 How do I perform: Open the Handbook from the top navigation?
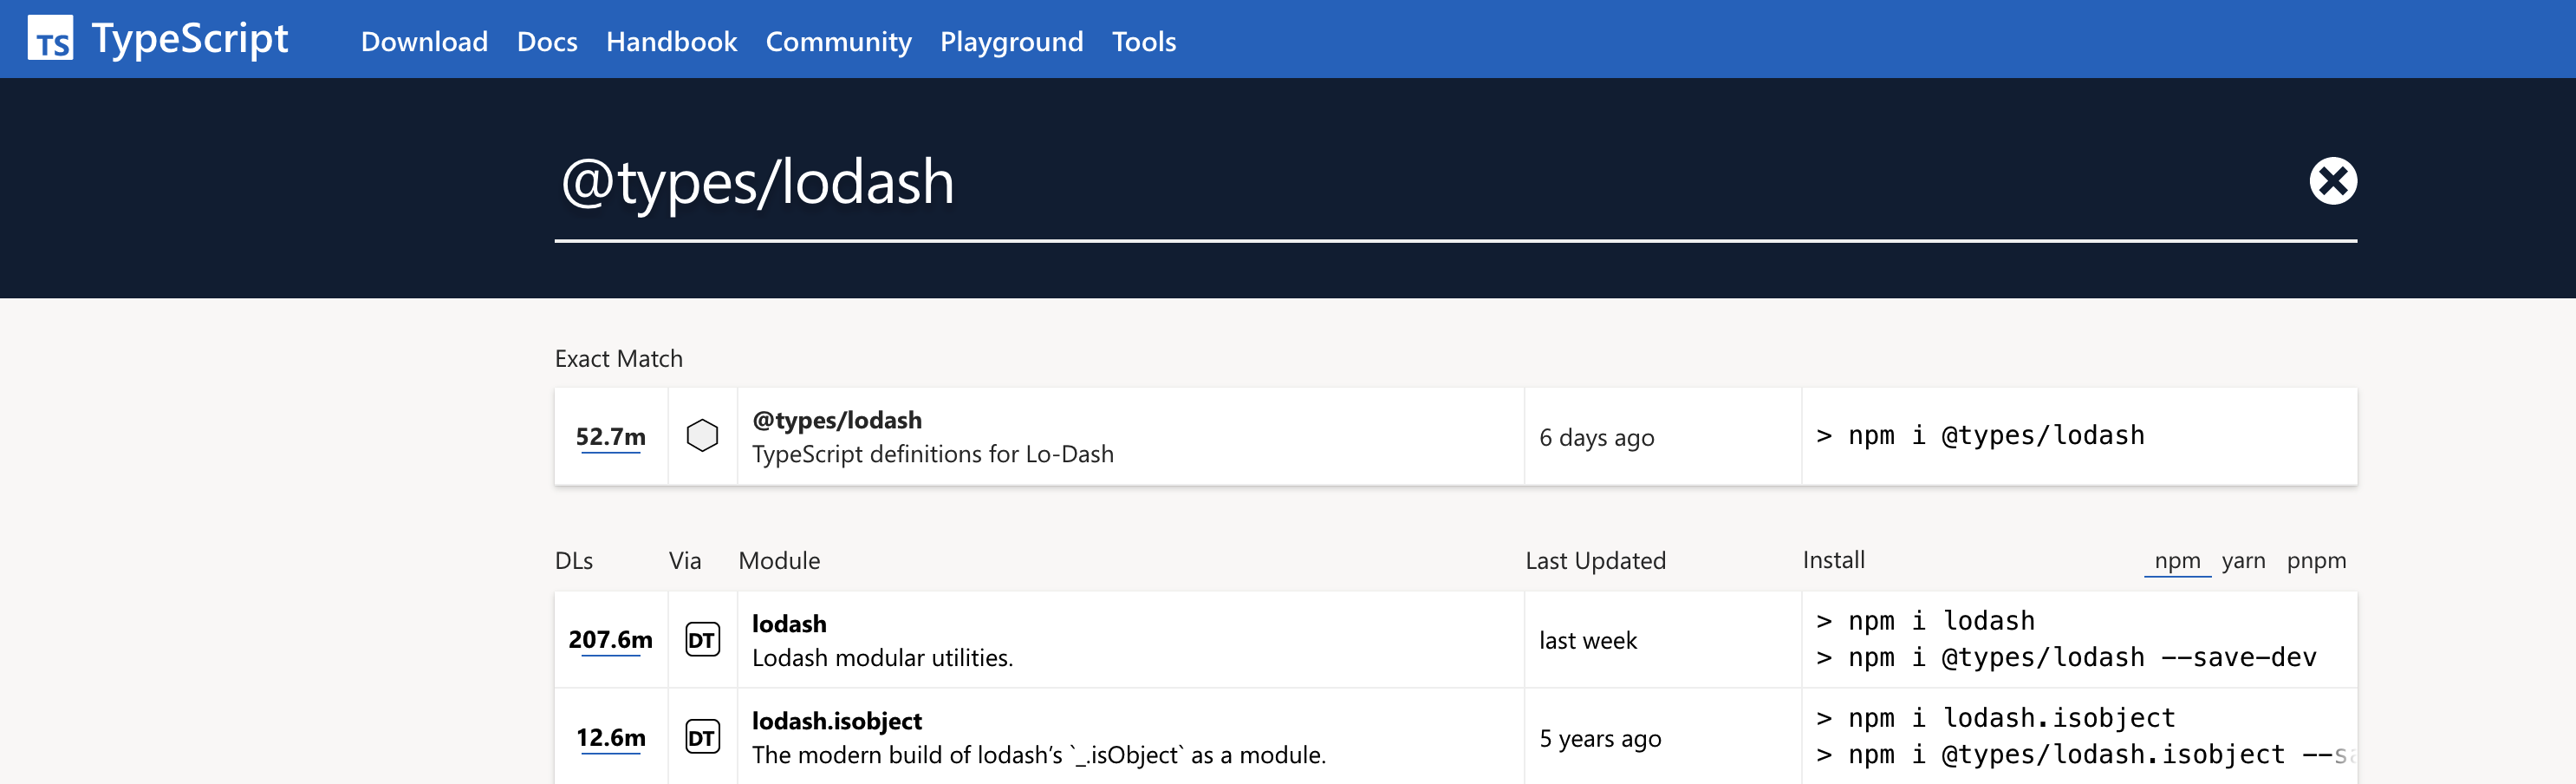pos(671,41)
